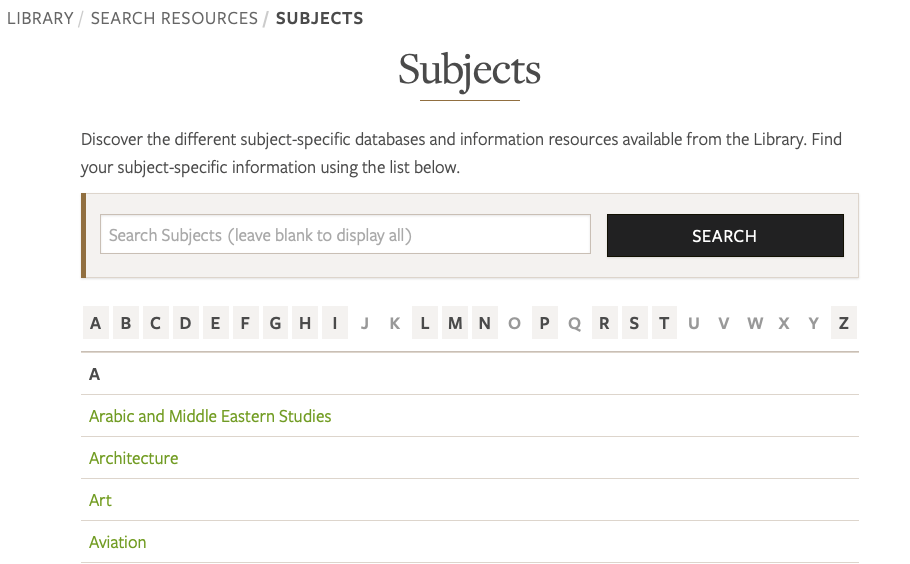Screen dimensions: 910x564
Task: Choose letter H in alphabet index
Action: pos(305,323)
